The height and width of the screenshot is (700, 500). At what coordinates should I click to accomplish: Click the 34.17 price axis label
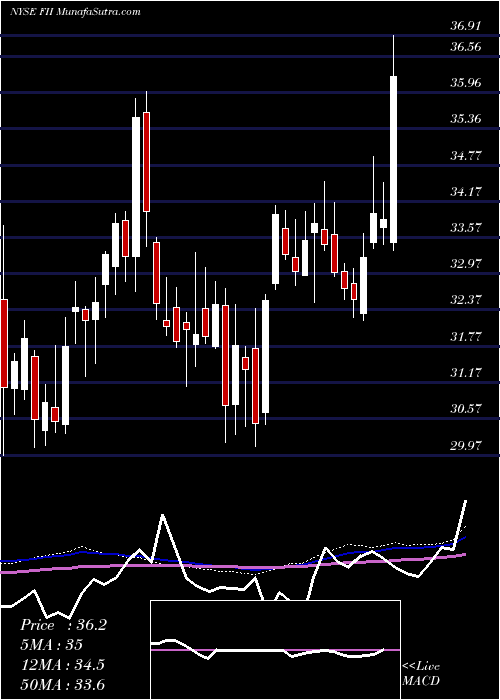pyautogui.click(x=466, y=192)
